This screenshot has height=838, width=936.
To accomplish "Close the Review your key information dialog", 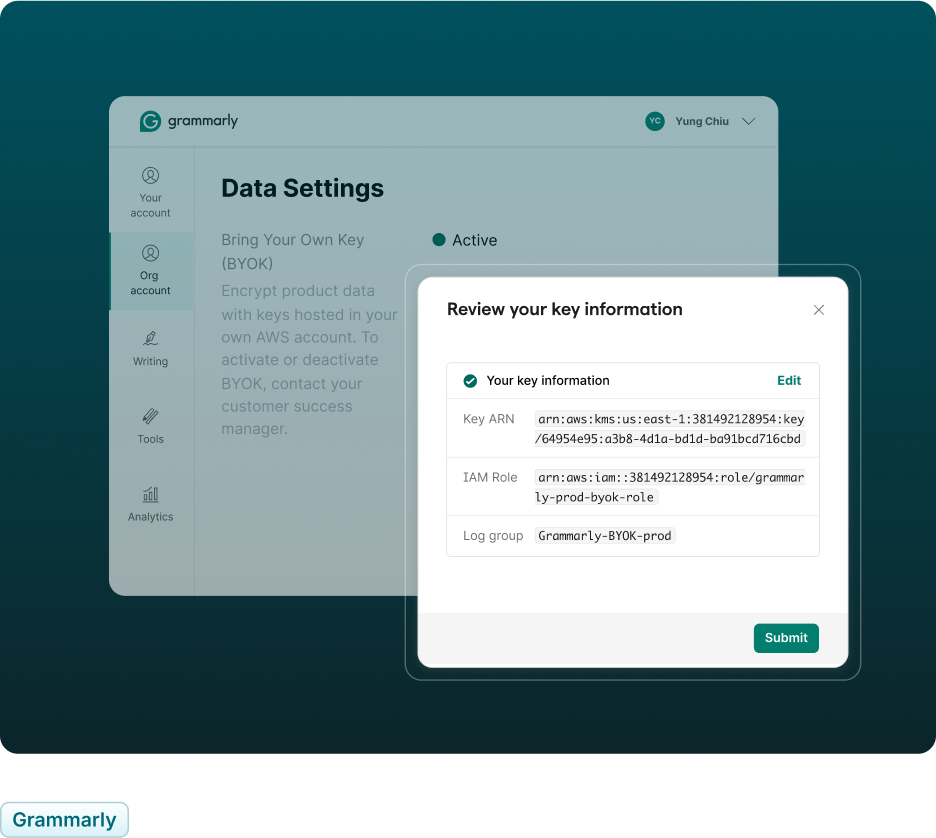I will pyautogui.click(x=818, y=310).
